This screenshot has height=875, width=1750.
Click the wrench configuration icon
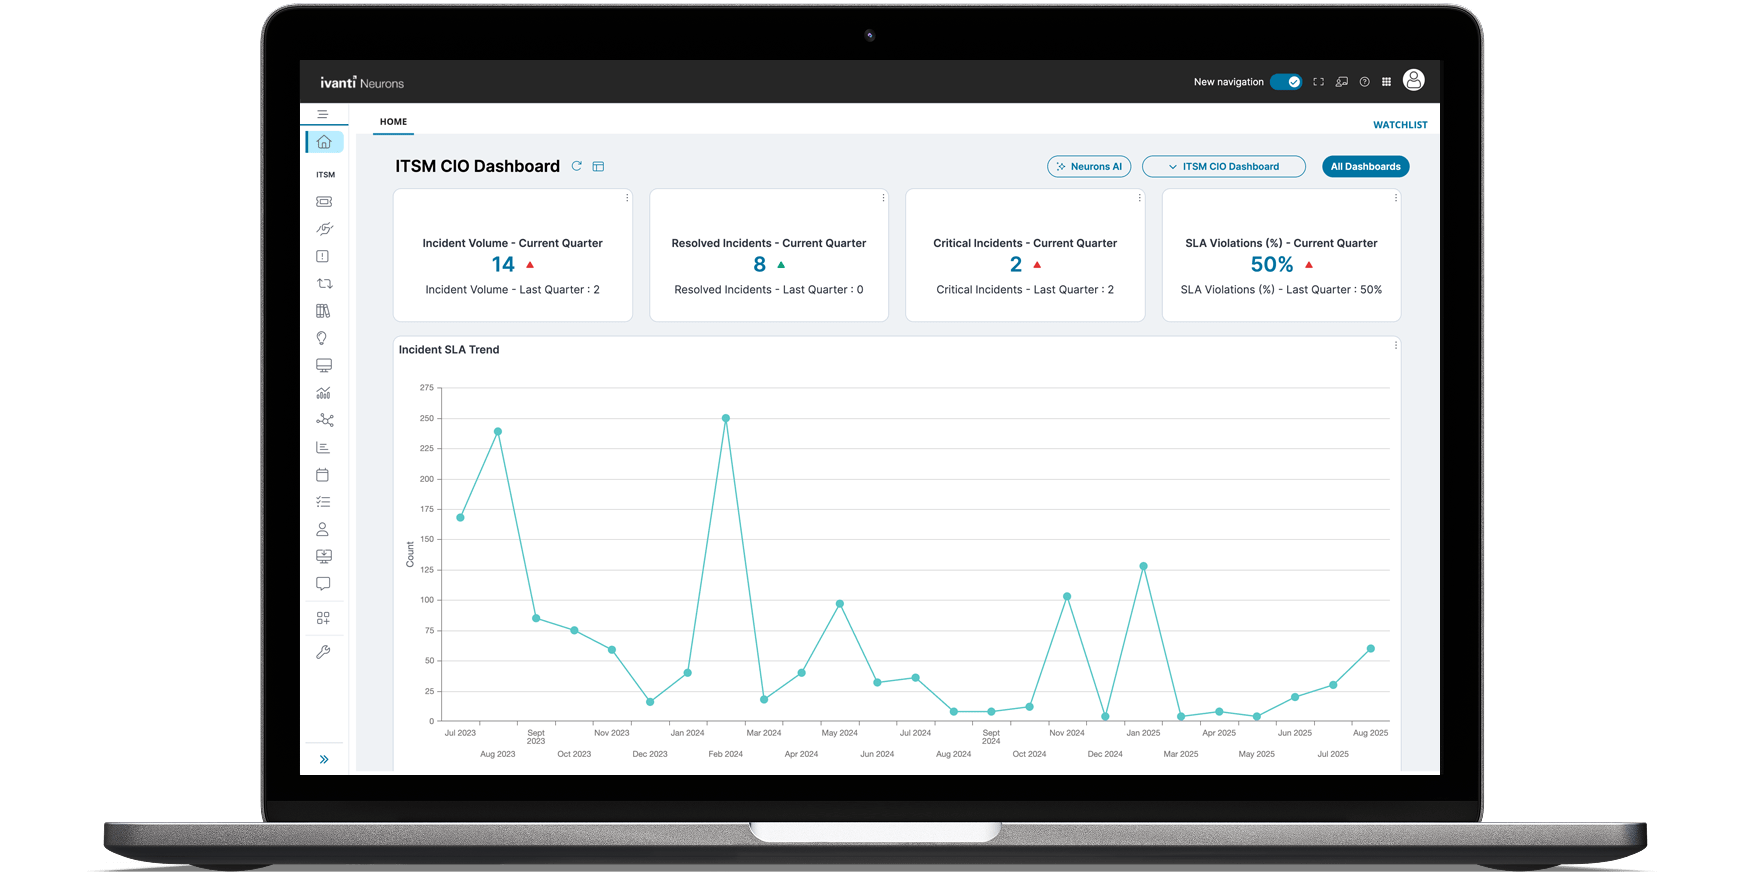click(x=323, y=652)
